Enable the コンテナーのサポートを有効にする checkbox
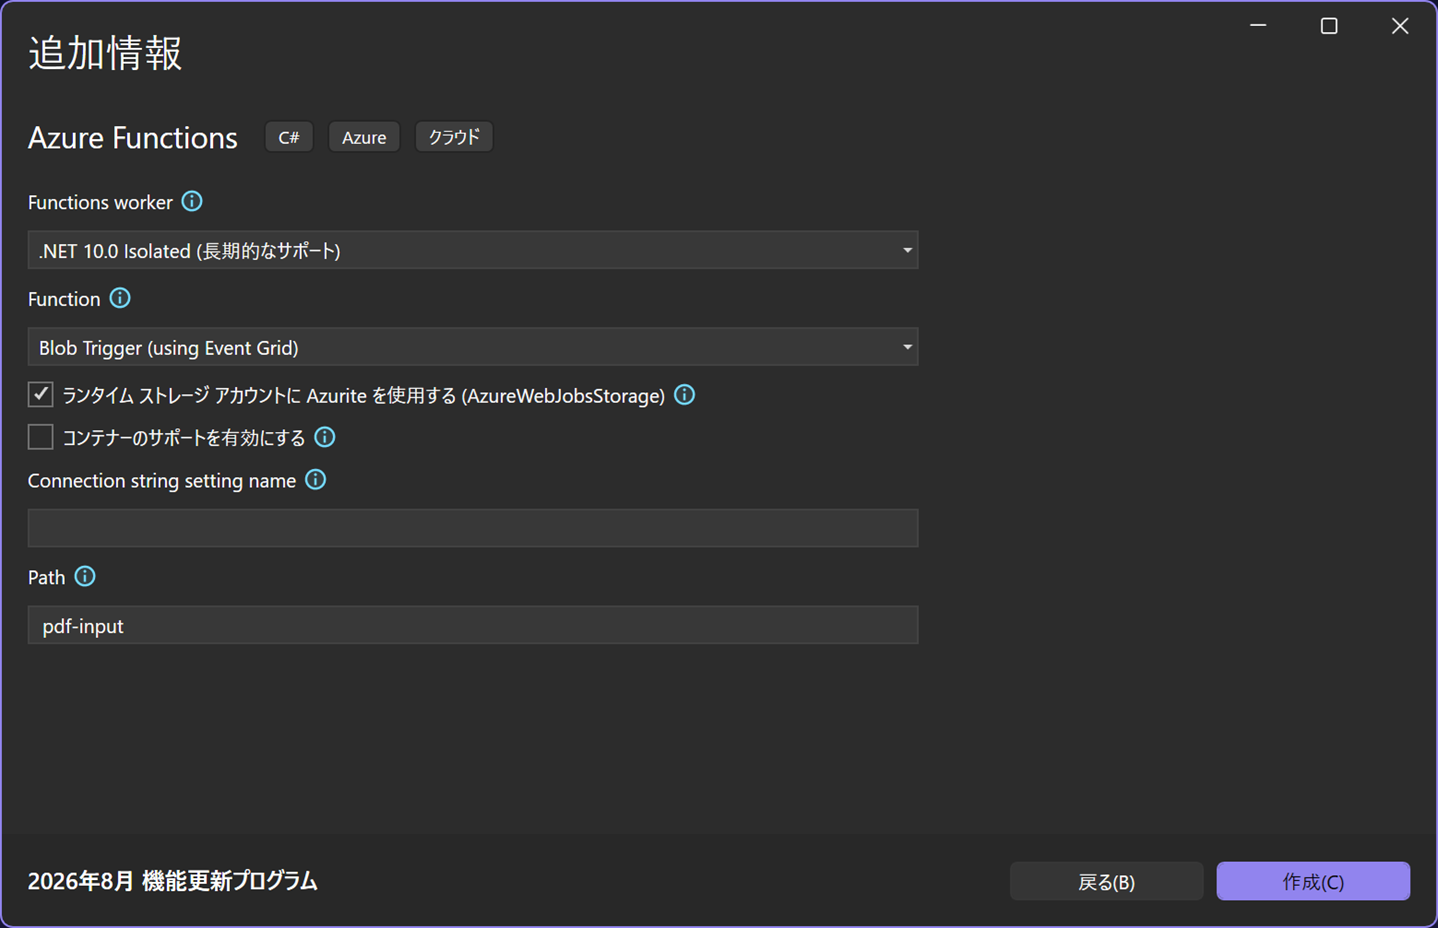 click(41, 437)
